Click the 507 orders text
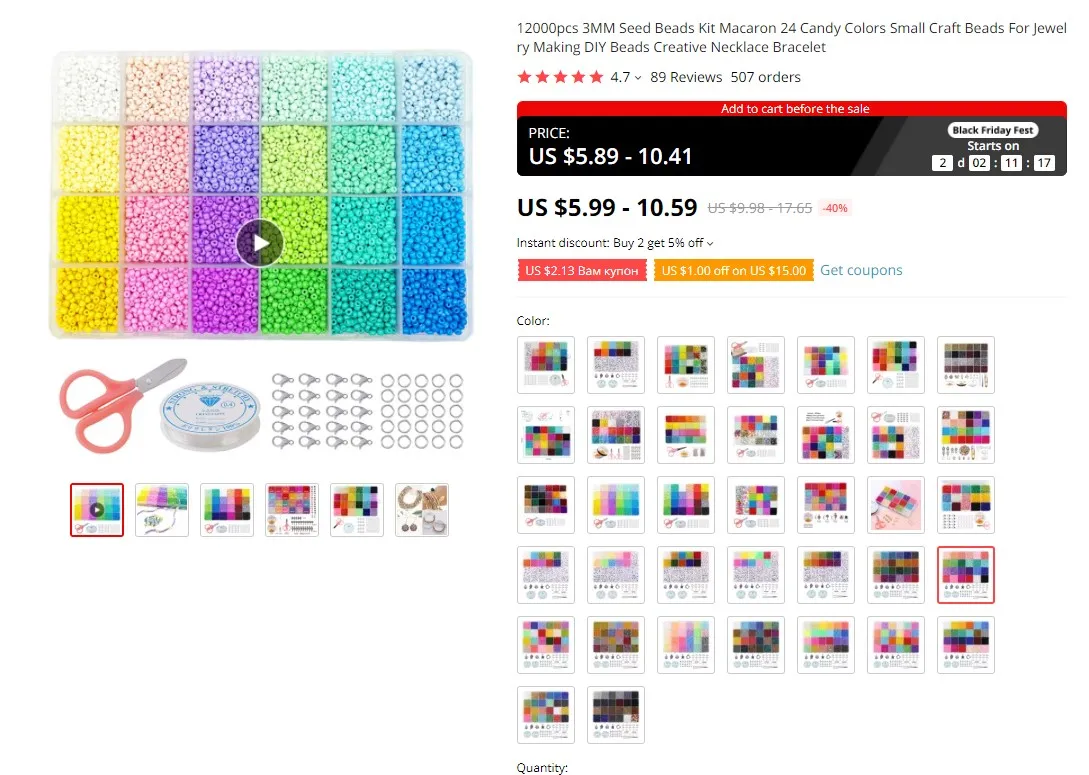The width and height of the screenshot is (1089, 775). (x=765, y=77)
